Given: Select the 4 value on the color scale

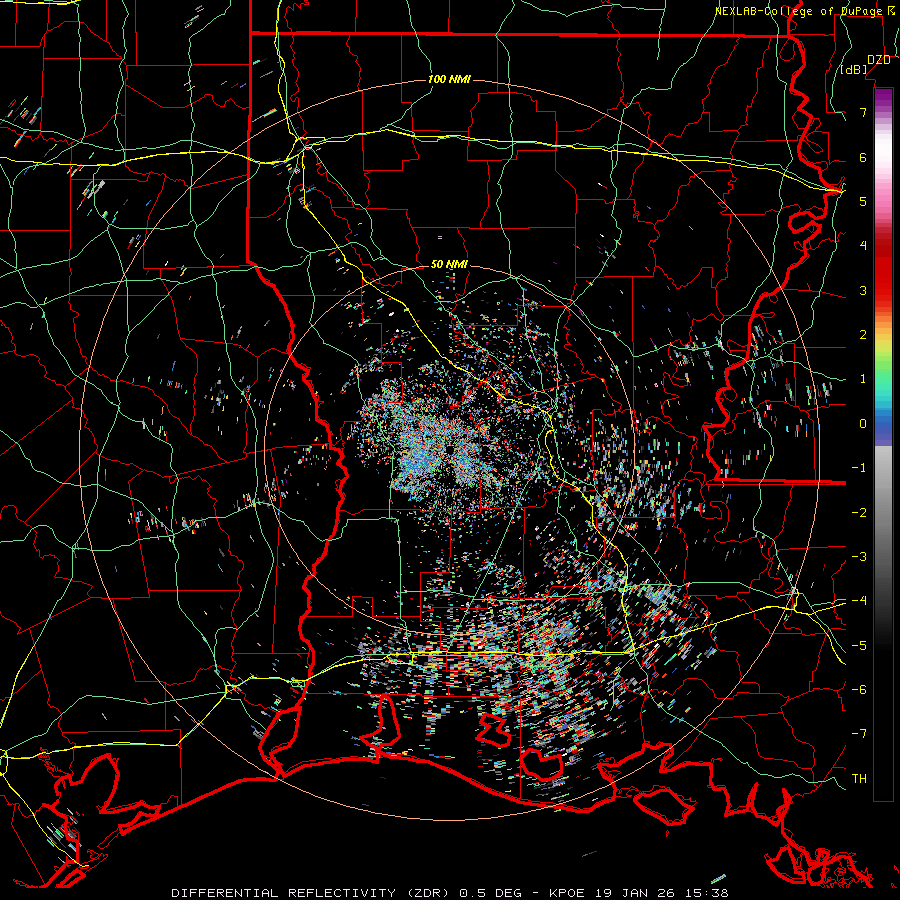Looking at the screenshot, I should (x=863, y=246).
